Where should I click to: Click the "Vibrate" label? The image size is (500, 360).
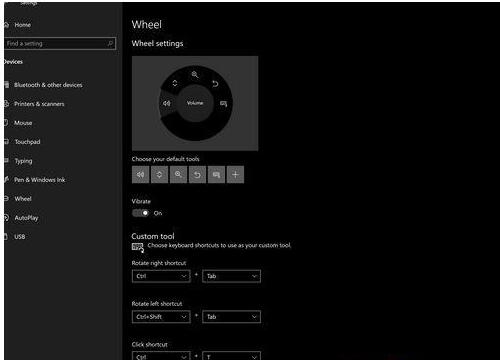[141, 201]
